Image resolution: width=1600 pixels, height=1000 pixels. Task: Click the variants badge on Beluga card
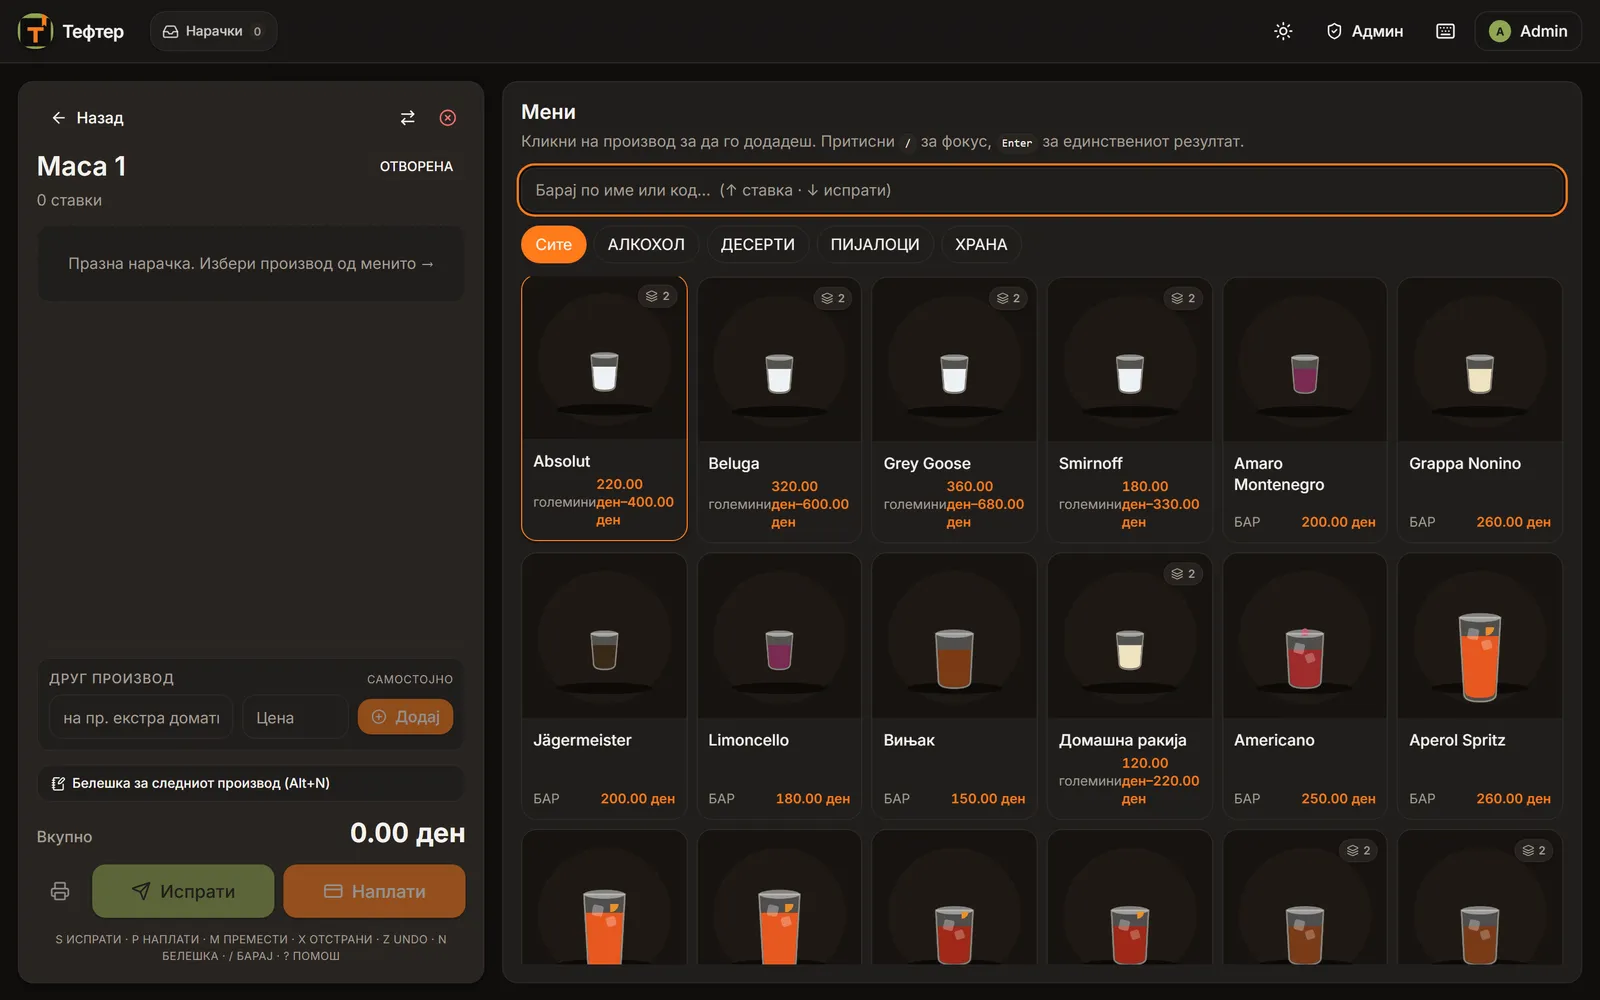tap(833, 298)
